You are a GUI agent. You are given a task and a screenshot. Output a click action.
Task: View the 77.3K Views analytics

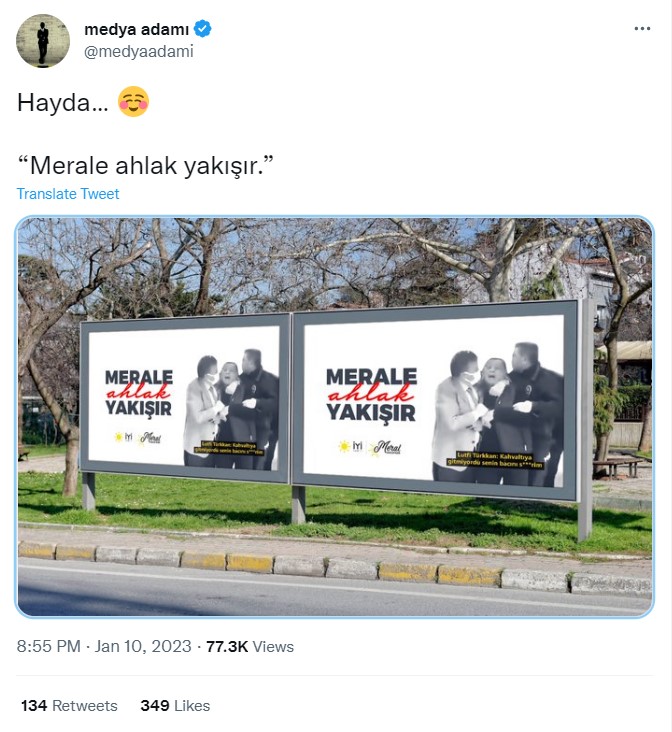[250, 647]
